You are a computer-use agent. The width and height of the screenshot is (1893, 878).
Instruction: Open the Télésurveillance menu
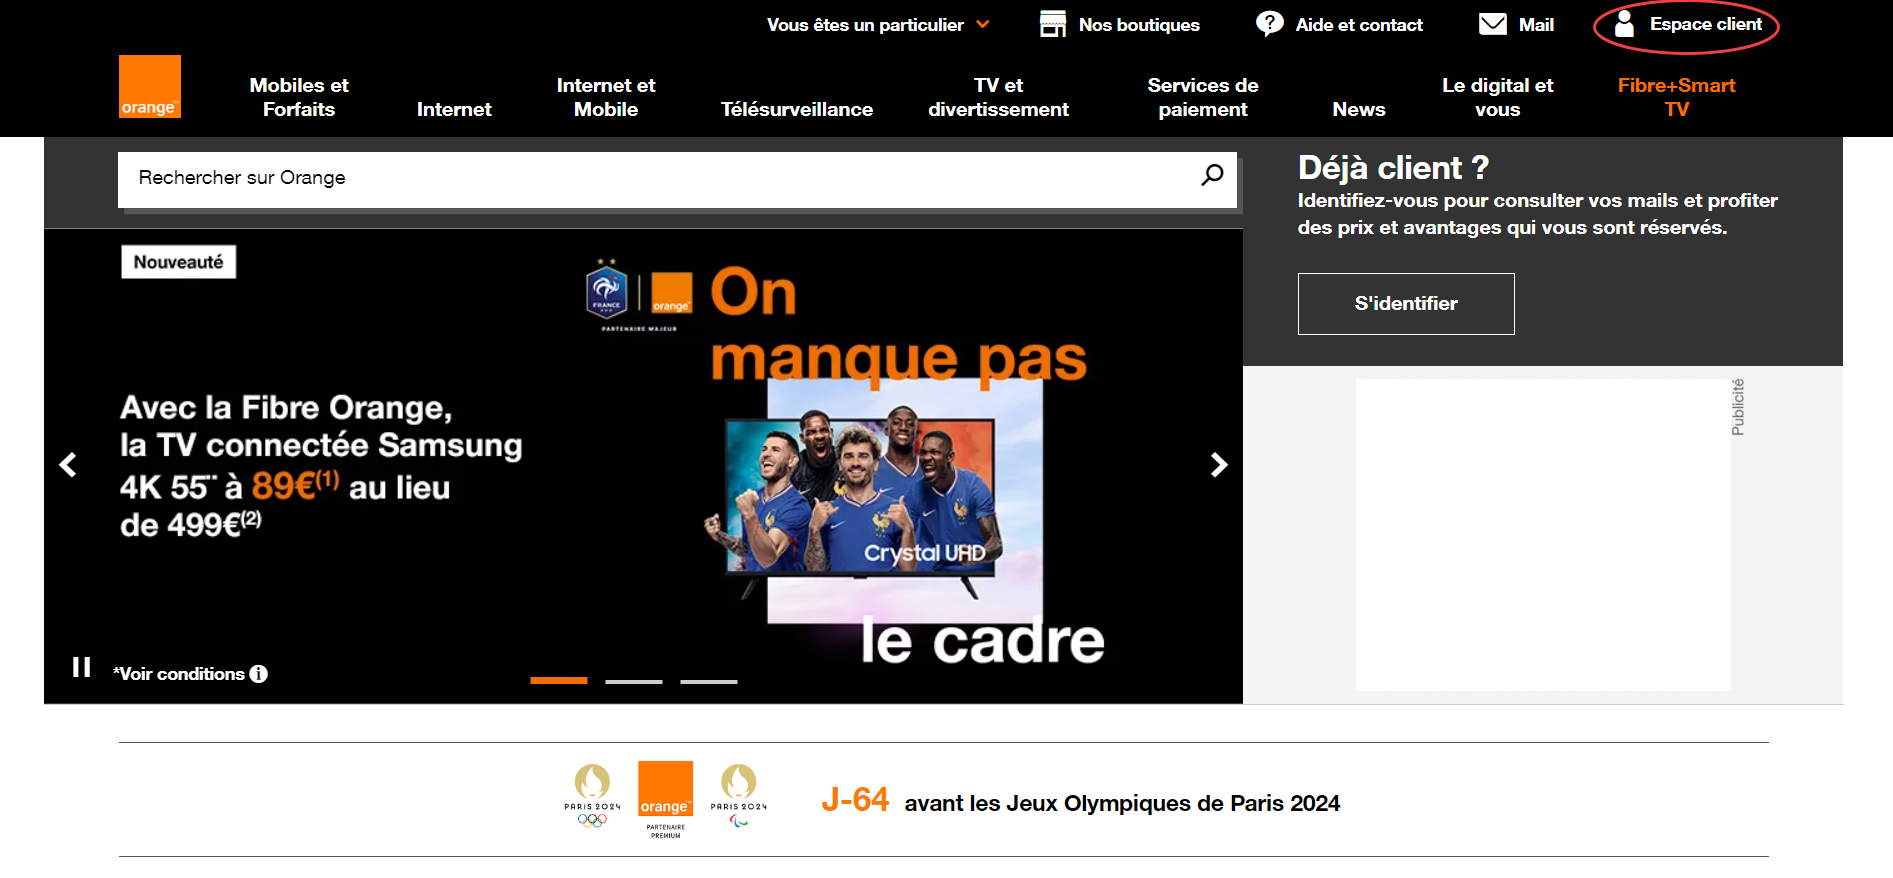pyautogui.click(x=797, y=109)
